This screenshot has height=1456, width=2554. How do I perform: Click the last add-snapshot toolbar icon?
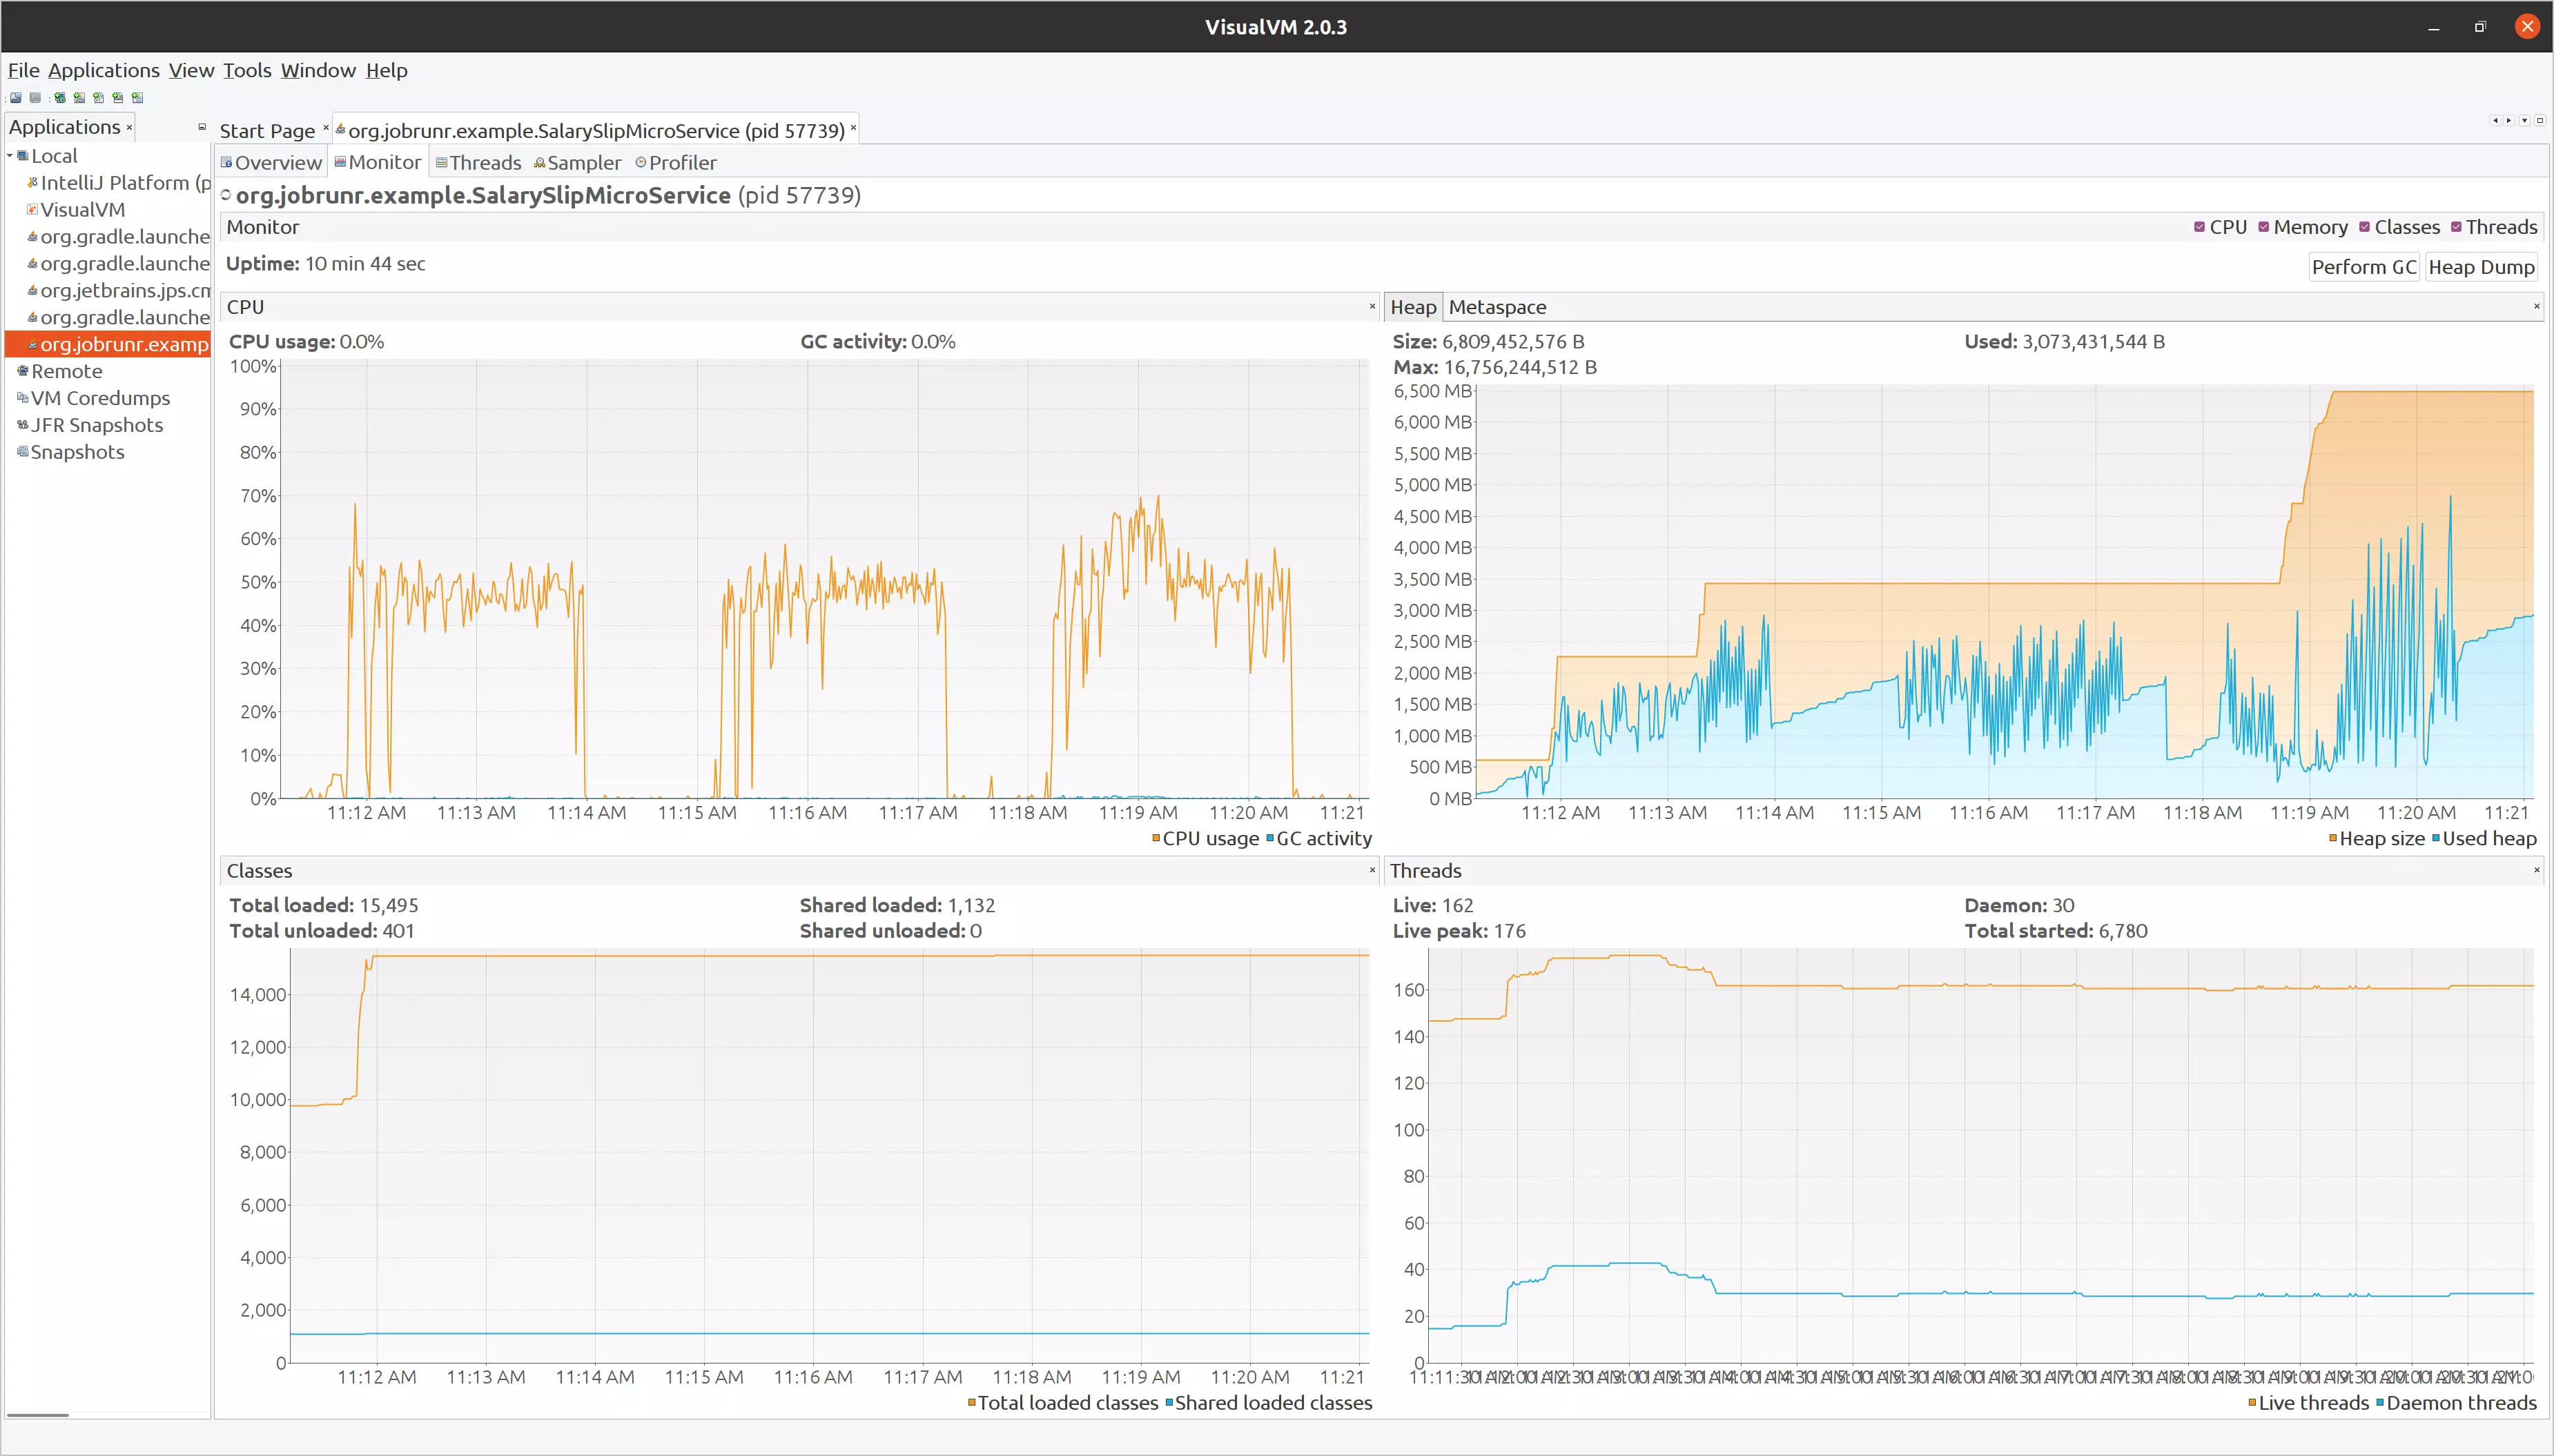(x=138, y=98)
